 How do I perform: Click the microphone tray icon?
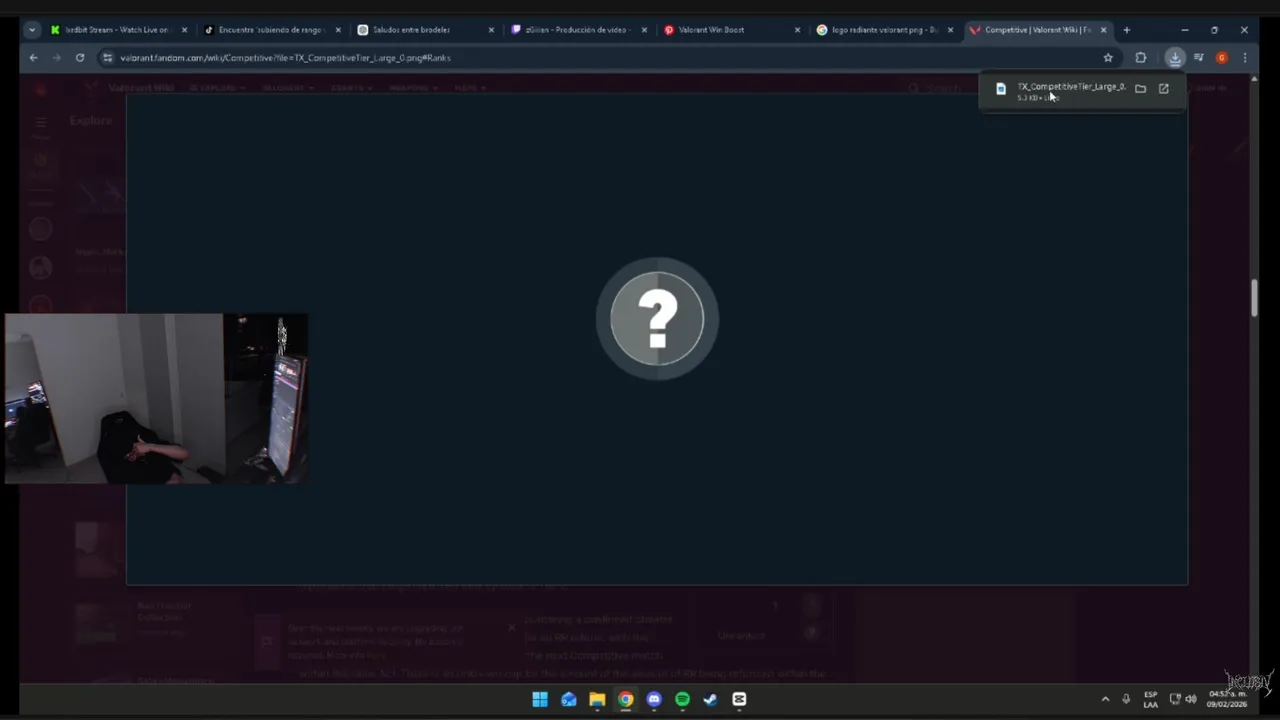(1126, 699)
